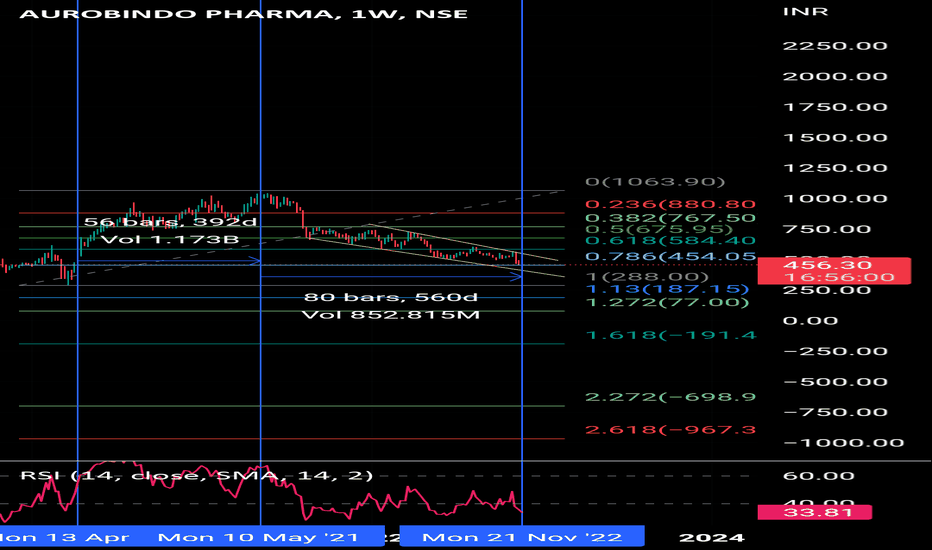Select the 0.786(454.05) Fibonacci level label
The height and width of the screenshot is (550, 932).
pos(670,257)
